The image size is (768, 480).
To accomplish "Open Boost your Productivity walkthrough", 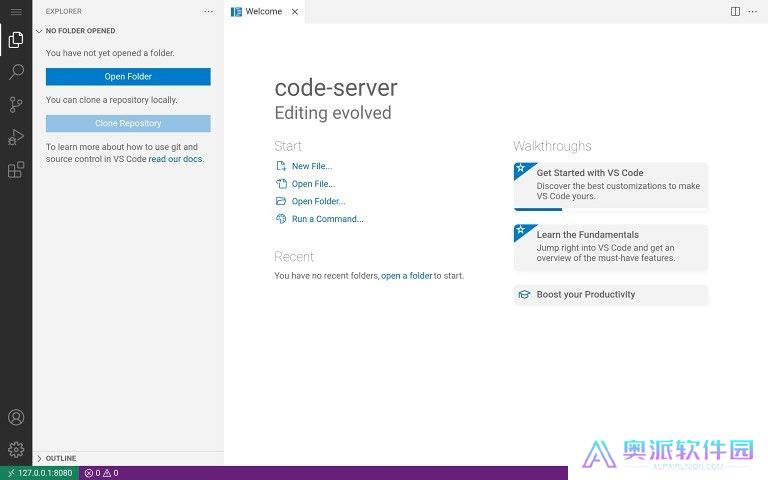I will (x=611, y=294).
